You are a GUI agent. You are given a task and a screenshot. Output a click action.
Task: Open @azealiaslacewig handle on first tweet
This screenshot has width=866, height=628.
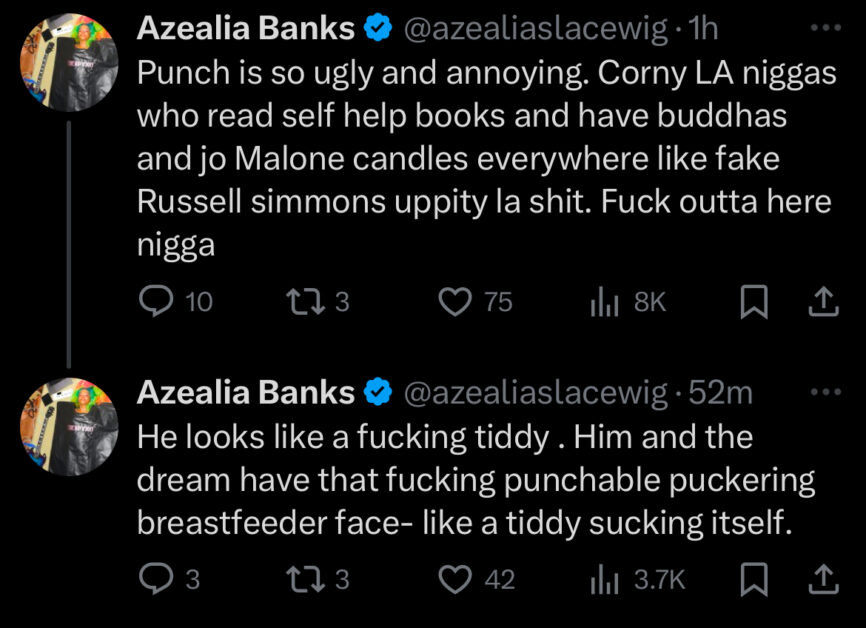[536, 28]
